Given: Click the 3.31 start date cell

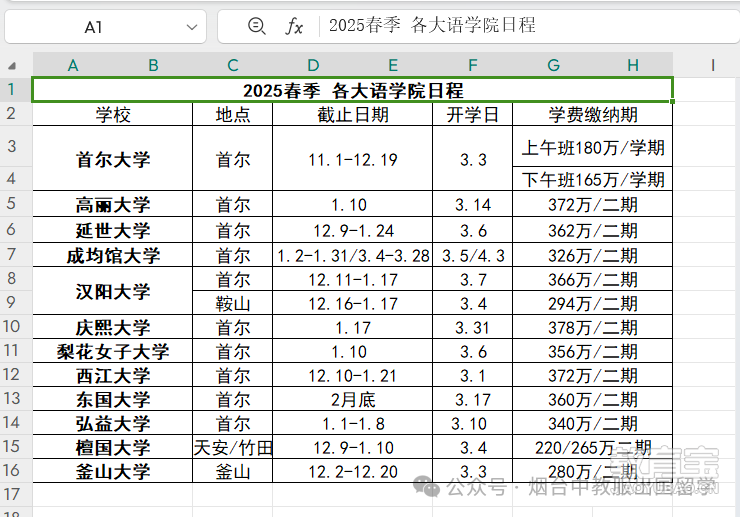Looking at the screenshot, I should click(472, 327).
